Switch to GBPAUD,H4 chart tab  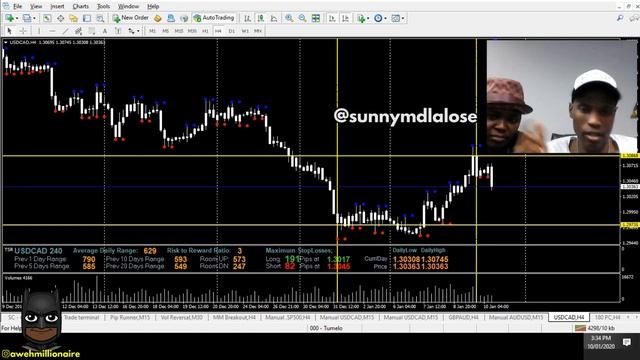point(463,317)
